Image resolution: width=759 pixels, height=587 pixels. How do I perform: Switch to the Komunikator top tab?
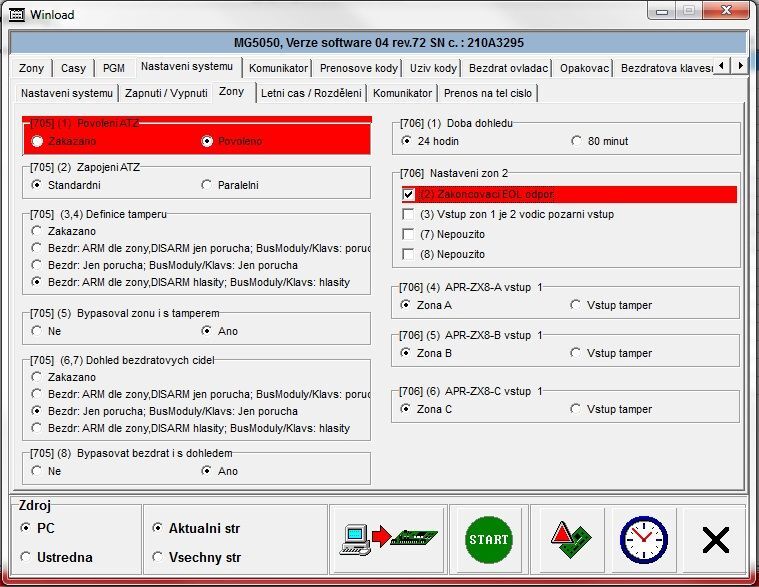pyautogui.click(x=278, y=68)
